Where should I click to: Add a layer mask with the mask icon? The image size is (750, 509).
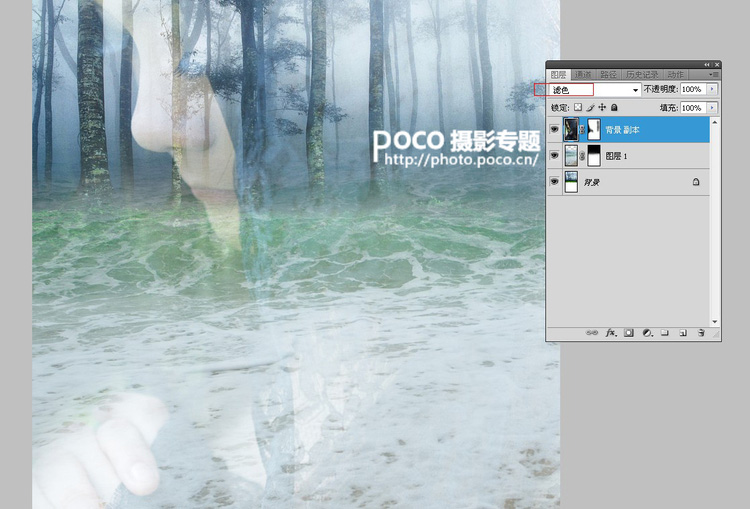[x=629, y=332]
